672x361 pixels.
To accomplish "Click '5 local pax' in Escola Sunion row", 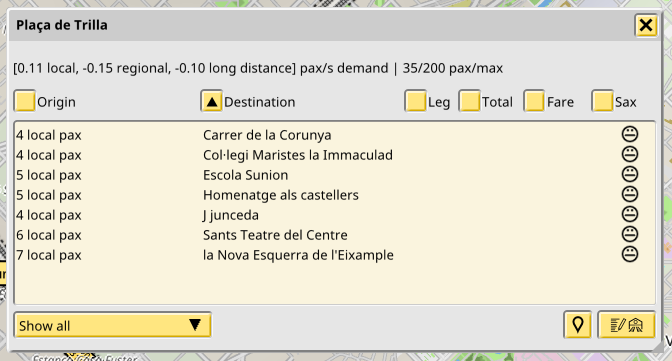I will click(x=49, y=175).
